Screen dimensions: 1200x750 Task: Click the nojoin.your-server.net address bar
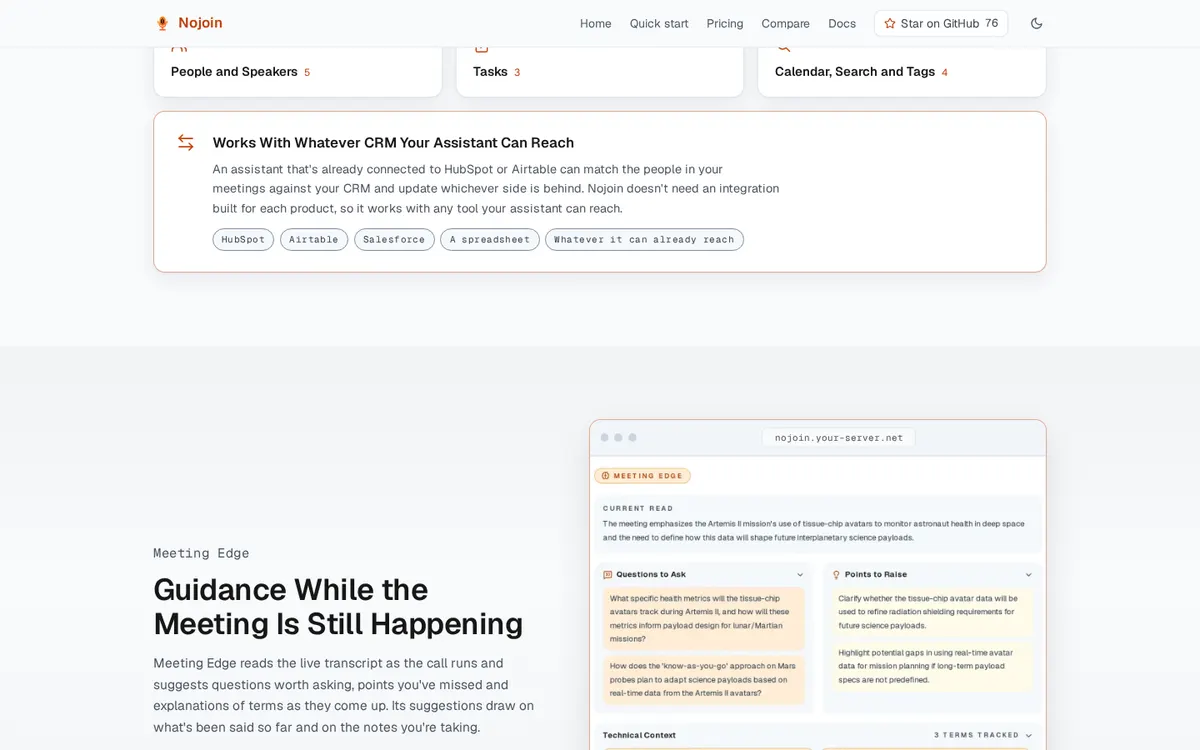click(839, 437)
